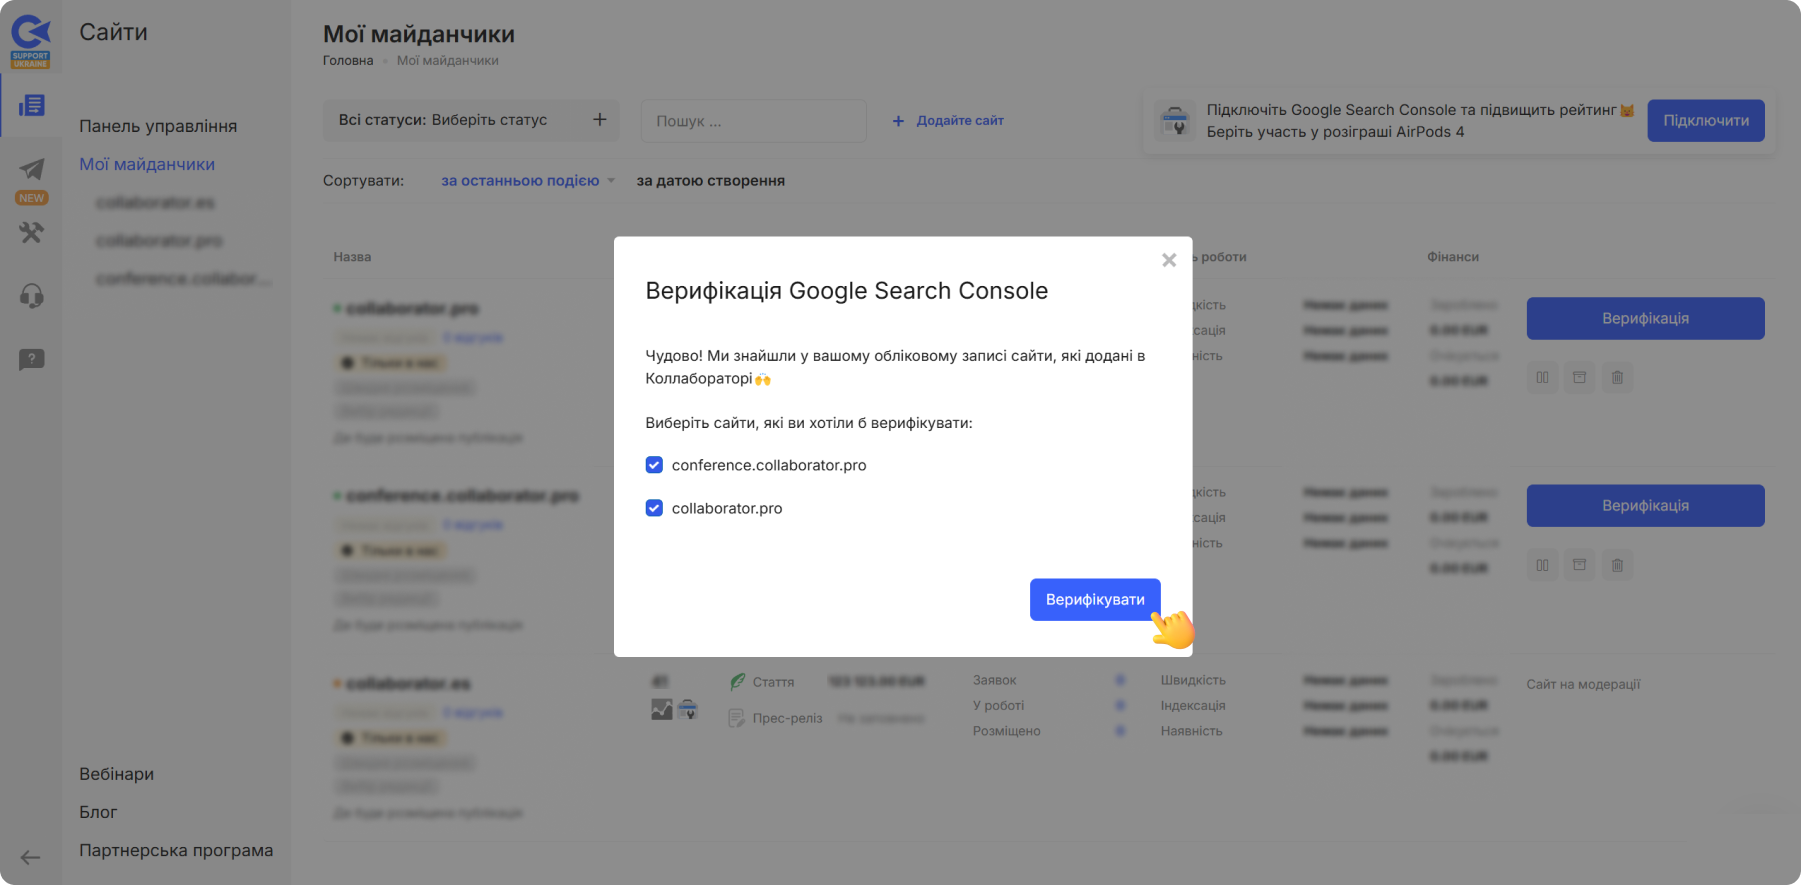The image size is (1801, 885).
Task: Click trash icon in collaborator.pro row
Action: point(1617,377)
